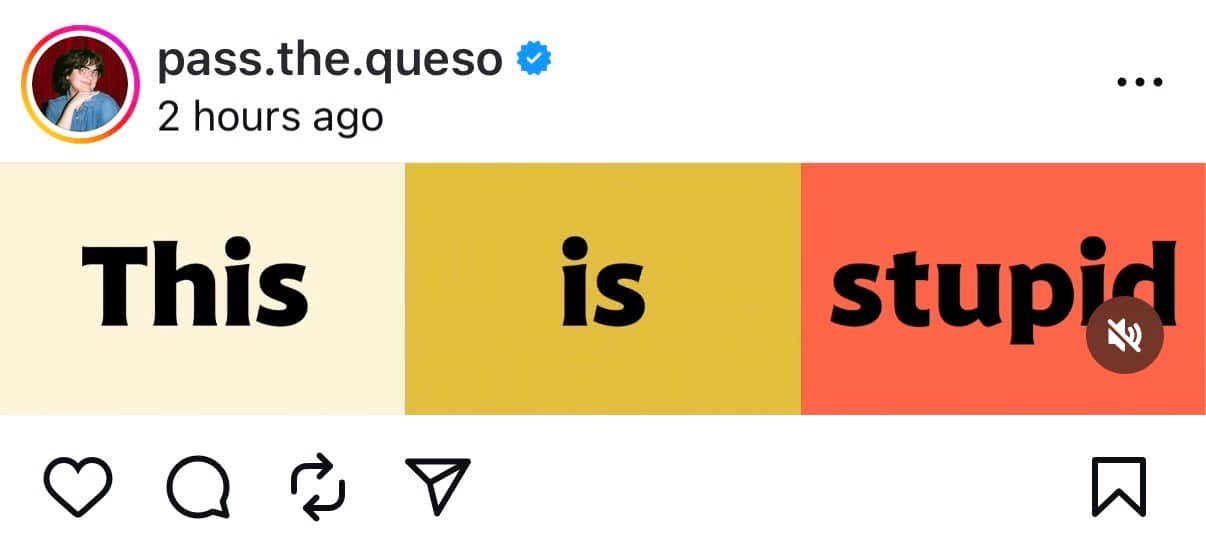Like the post with the heart icon
Viewport: 1206px width, 560px height.
click(x=79, y=488)
